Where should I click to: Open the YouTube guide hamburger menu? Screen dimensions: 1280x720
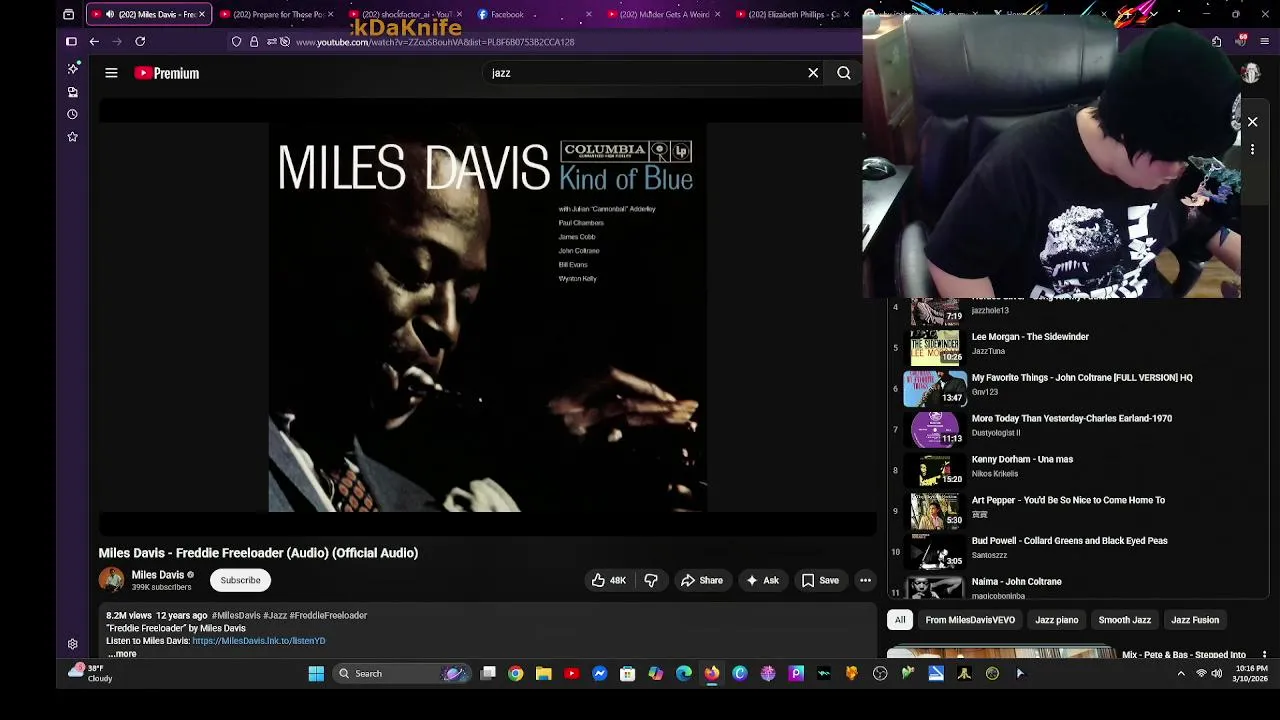pos(111,73)
